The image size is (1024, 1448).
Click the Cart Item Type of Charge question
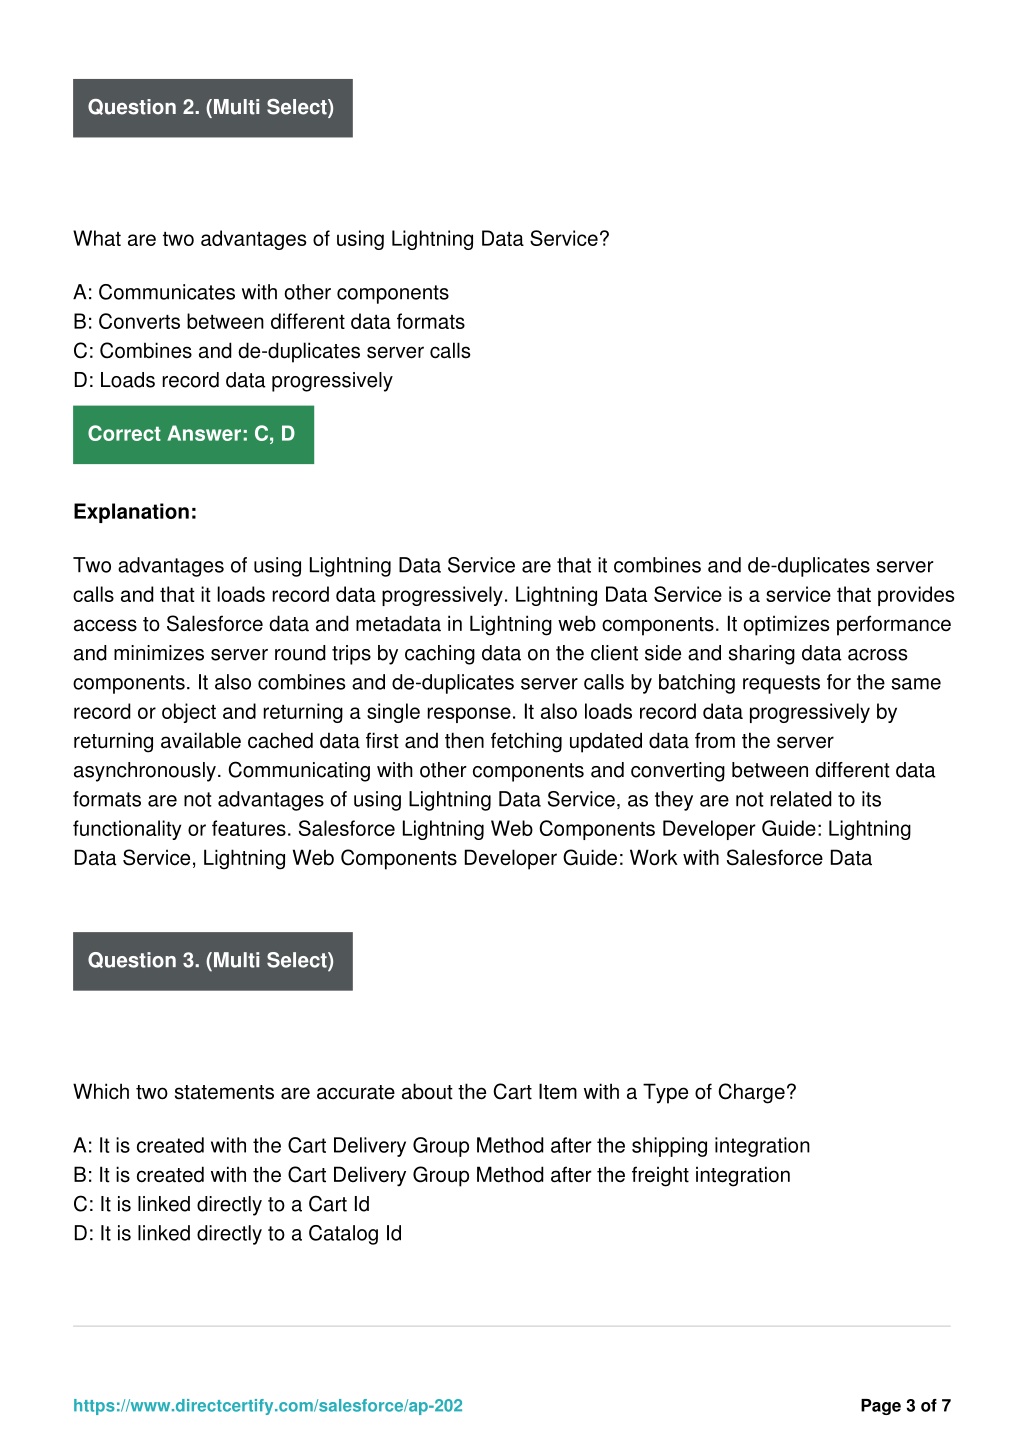[435, 1092]
